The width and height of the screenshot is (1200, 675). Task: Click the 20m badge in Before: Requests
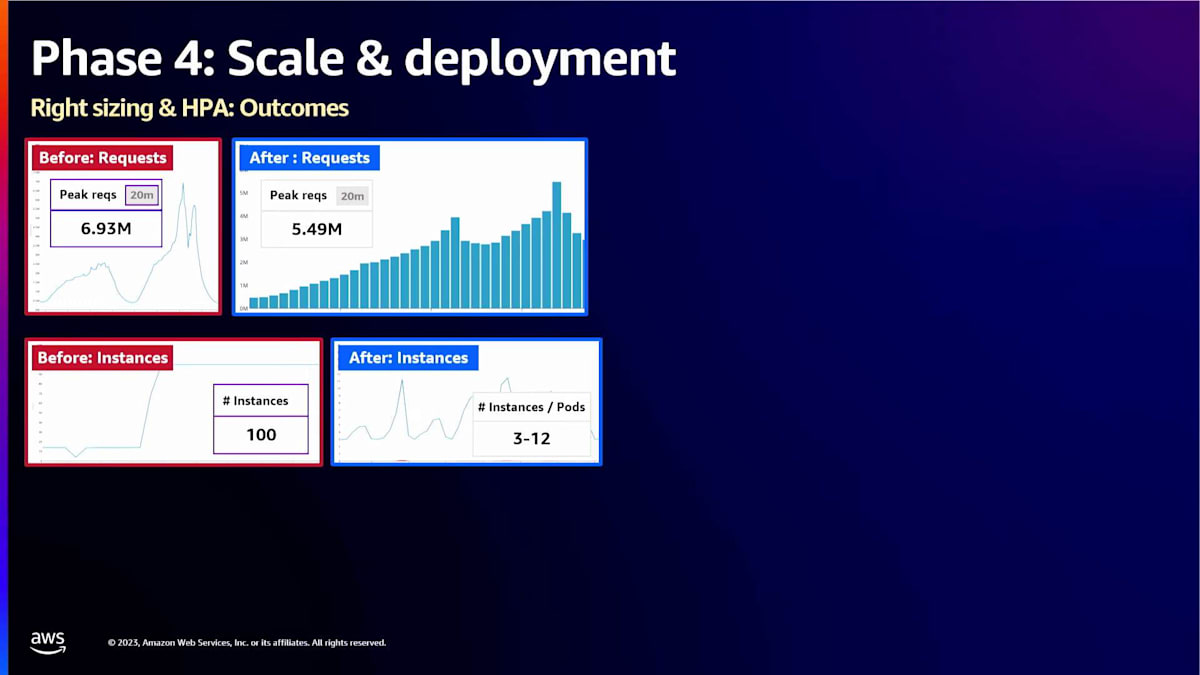[x=142, y=195]
